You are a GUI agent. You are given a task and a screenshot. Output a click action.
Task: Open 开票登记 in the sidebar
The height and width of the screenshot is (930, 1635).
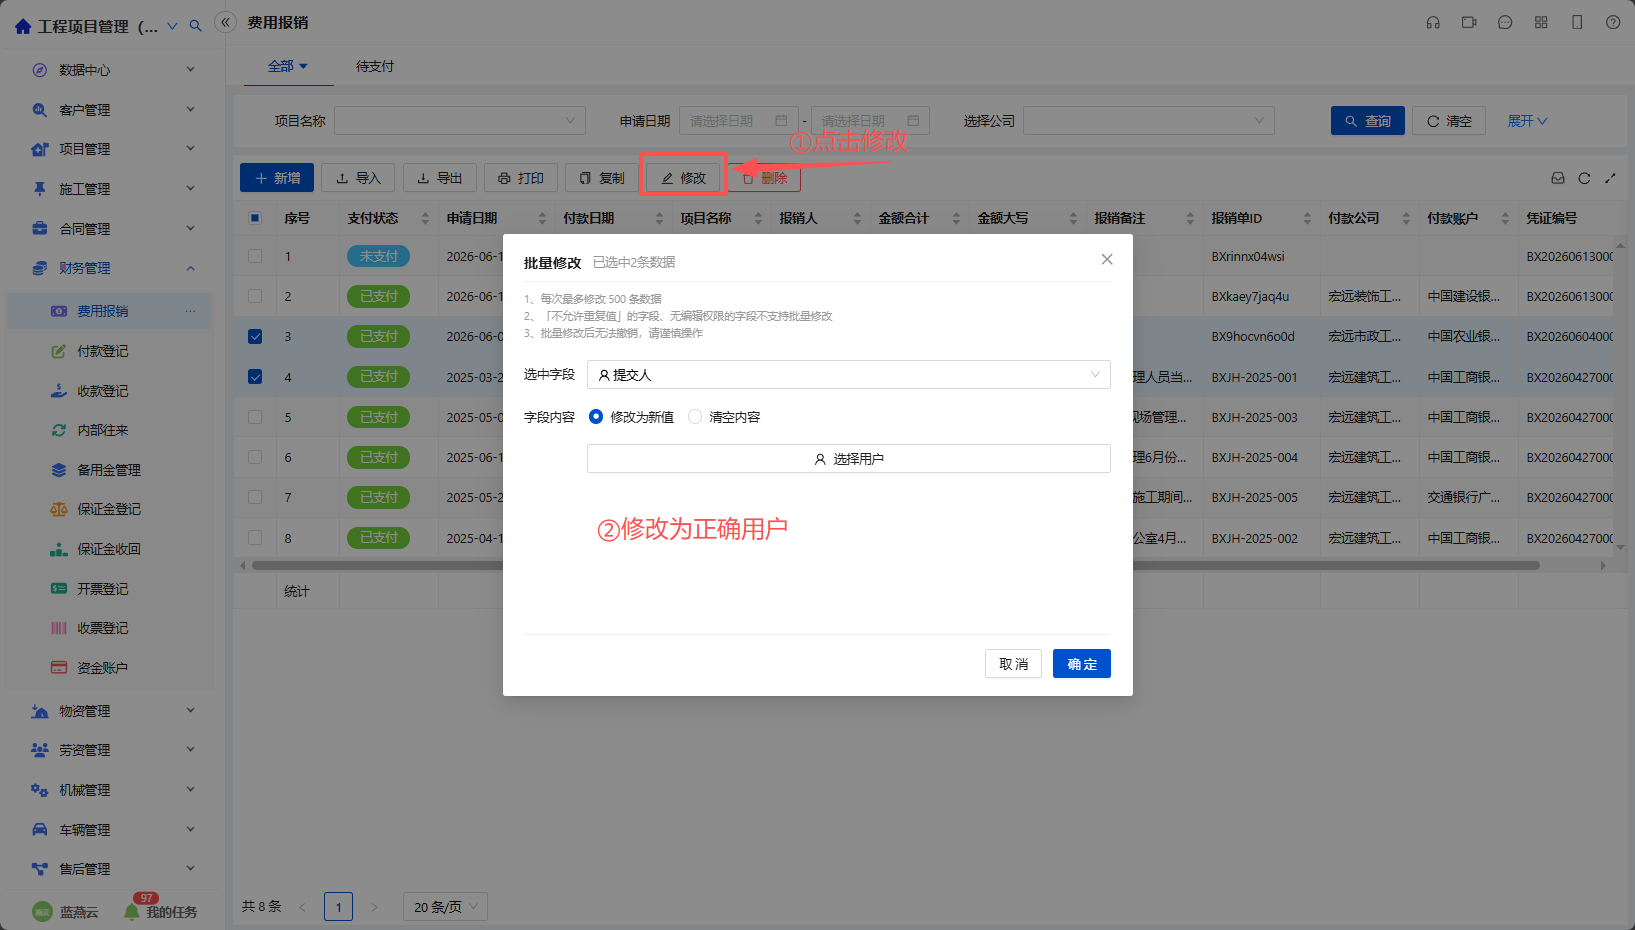103,589
